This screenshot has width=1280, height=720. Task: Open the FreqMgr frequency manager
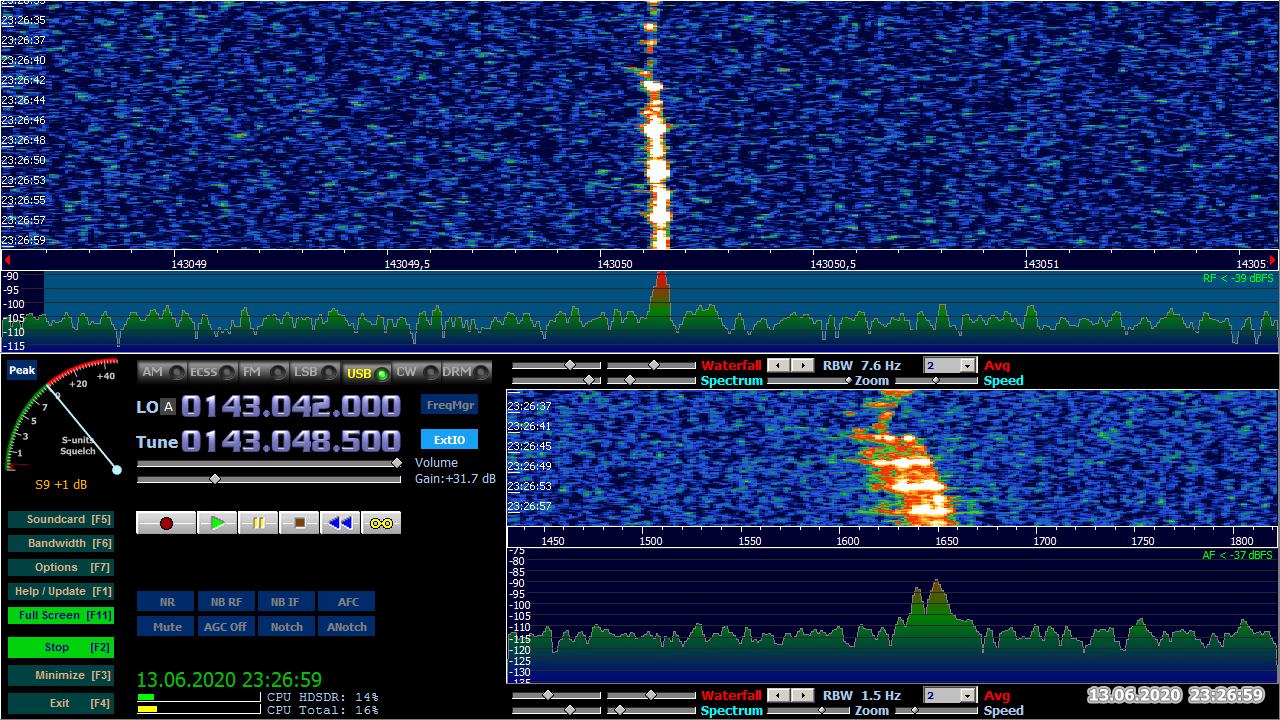449,406
